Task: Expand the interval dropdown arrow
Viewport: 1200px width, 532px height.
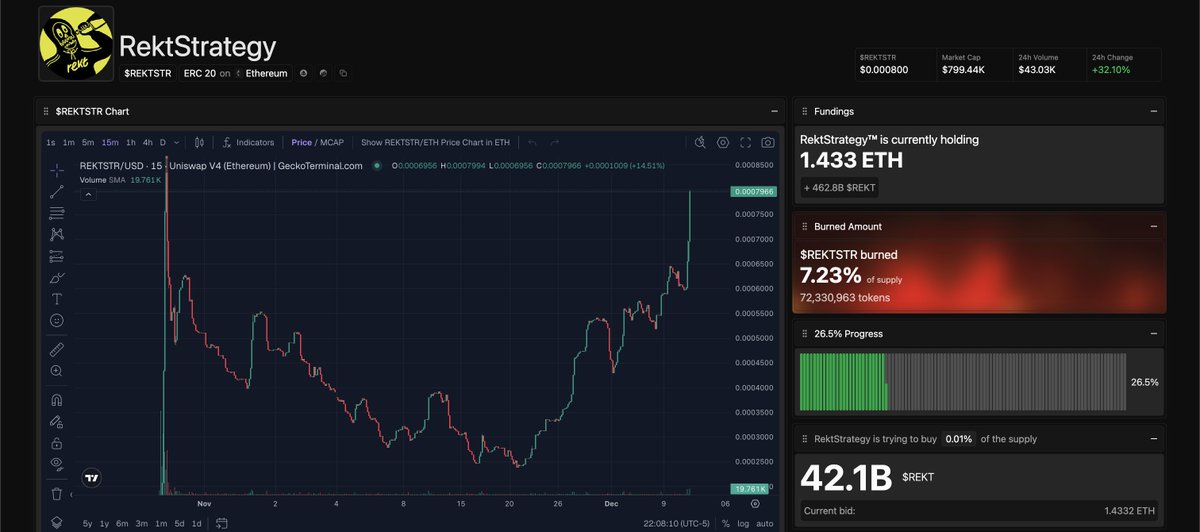Action: [177, 142]
